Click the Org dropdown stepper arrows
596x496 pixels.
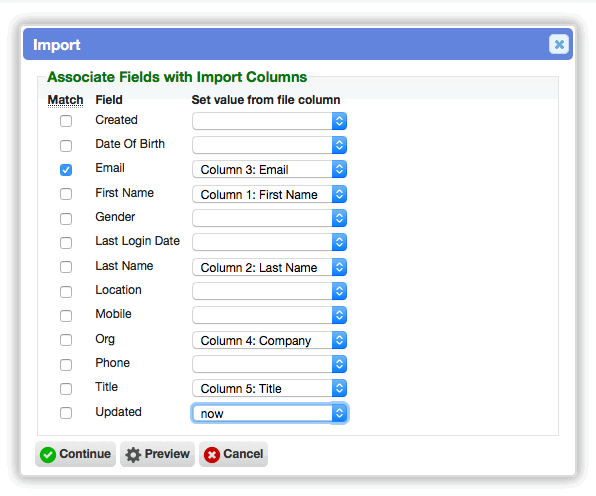339,340
